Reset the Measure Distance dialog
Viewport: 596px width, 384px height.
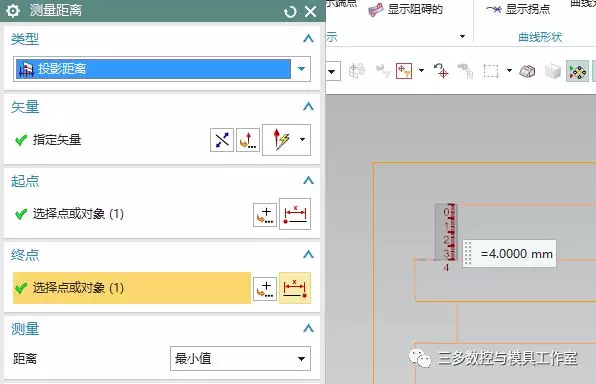[290, 12]
